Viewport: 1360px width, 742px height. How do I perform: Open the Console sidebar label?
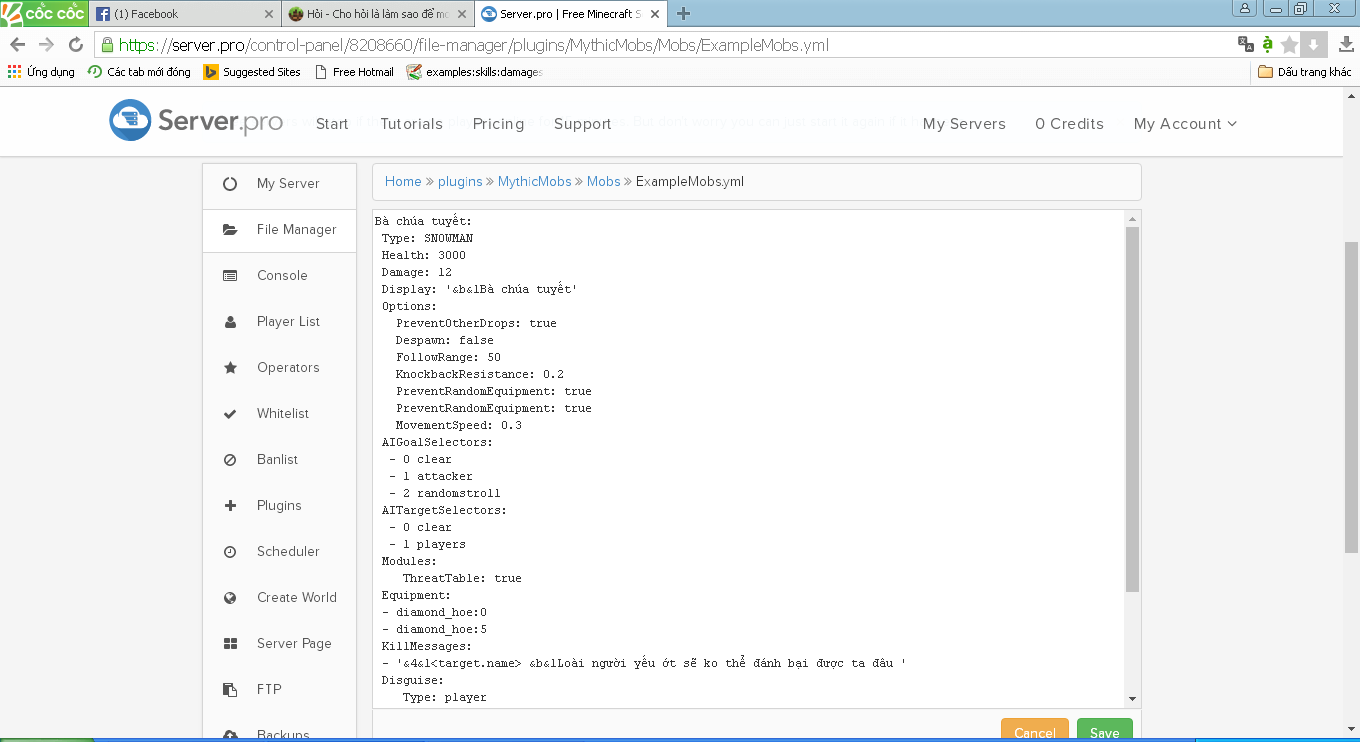(x=282, y=276)
